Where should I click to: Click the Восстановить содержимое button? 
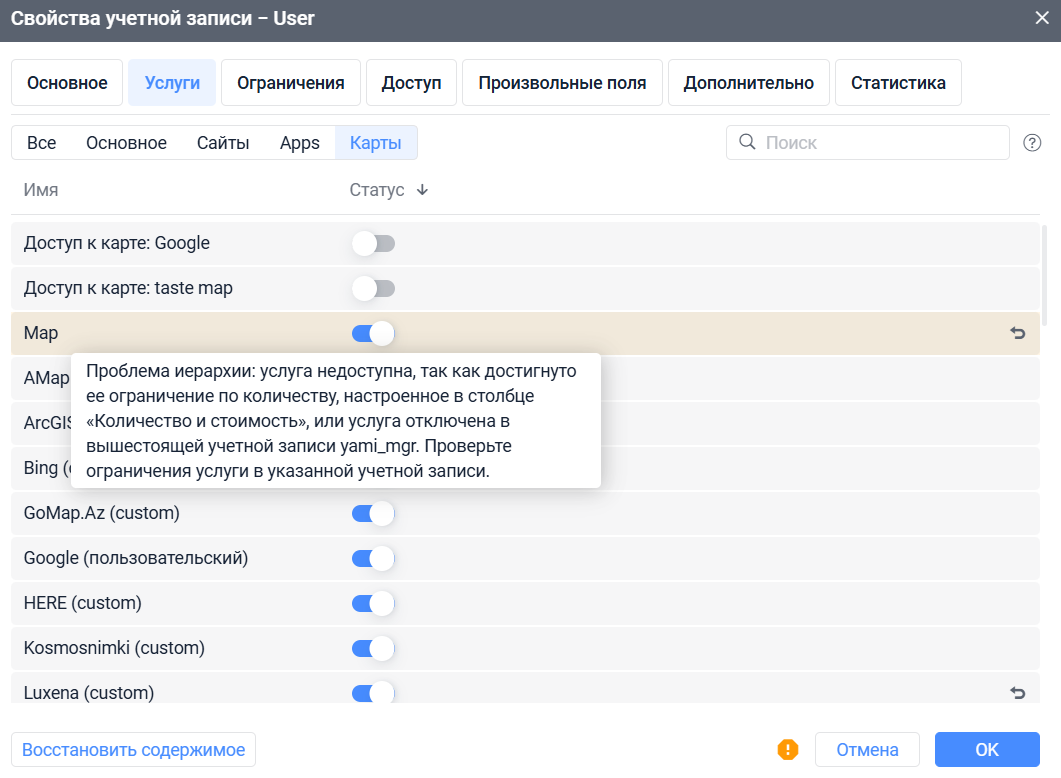pos(133,750)
